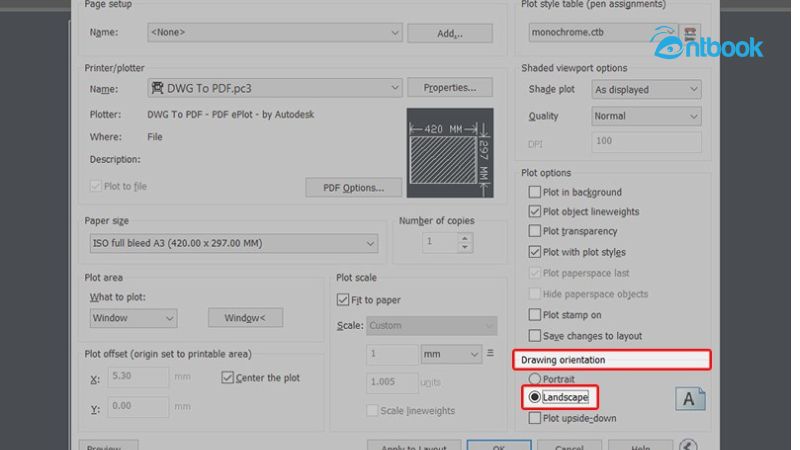Click the collapse dialog arrow icon
Viewport: 800px width, 450px height.
[688, 445]
